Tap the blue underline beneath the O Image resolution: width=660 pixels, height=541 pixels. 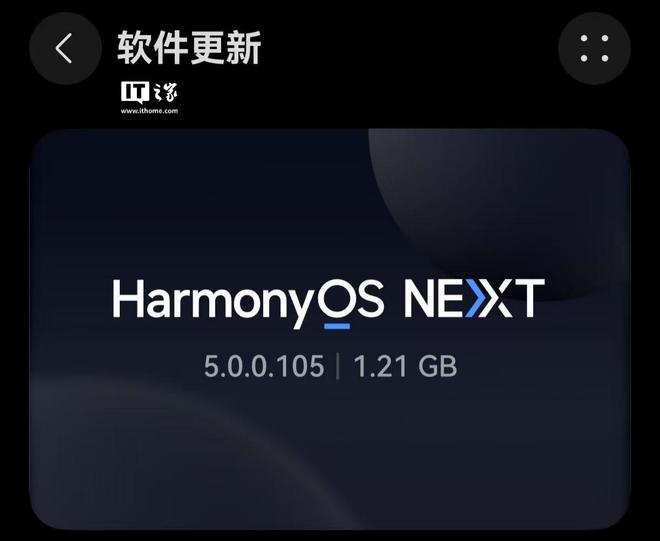click(x=337, y=326)
